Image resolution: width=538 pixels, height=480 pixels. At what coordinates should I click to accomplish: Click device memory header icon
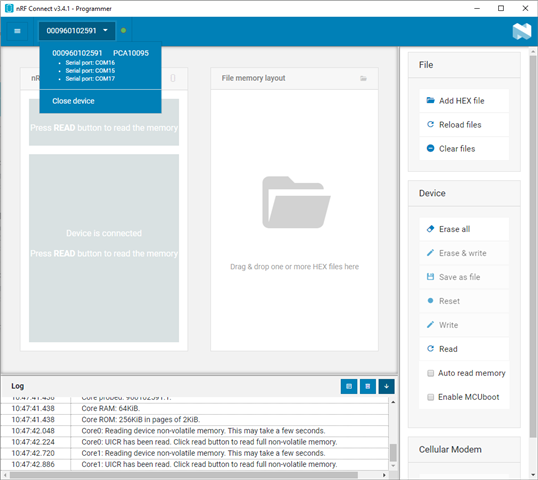pos(173,78)
